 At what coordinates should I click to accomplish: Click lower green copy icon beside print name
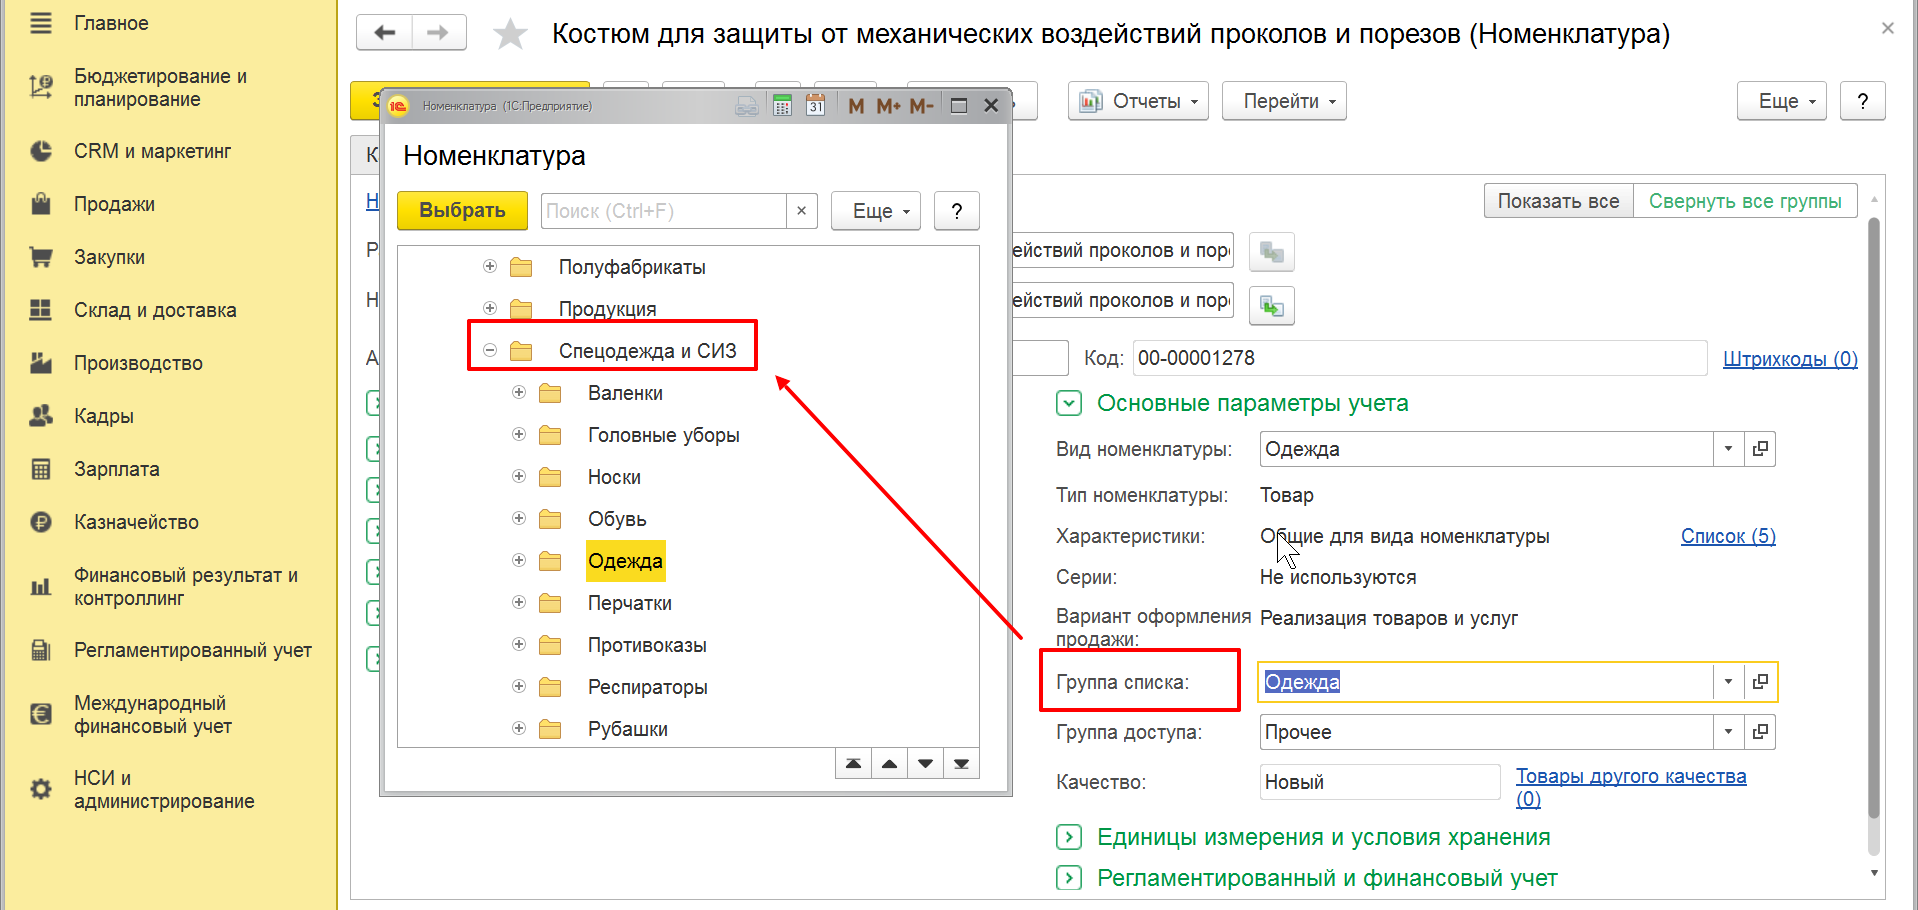point(1272,306)
